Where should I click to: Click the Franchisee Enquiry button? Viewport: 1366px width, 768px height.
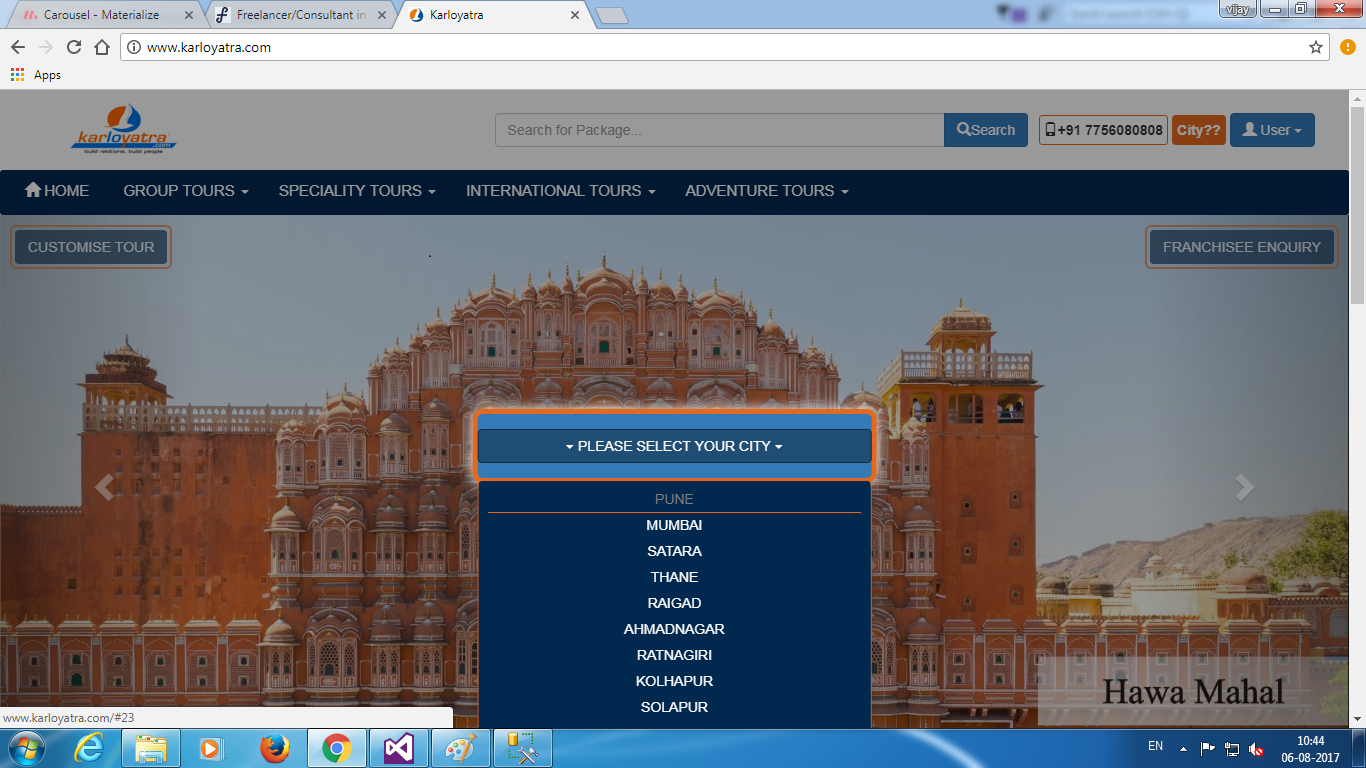(x=1241, y=247)
